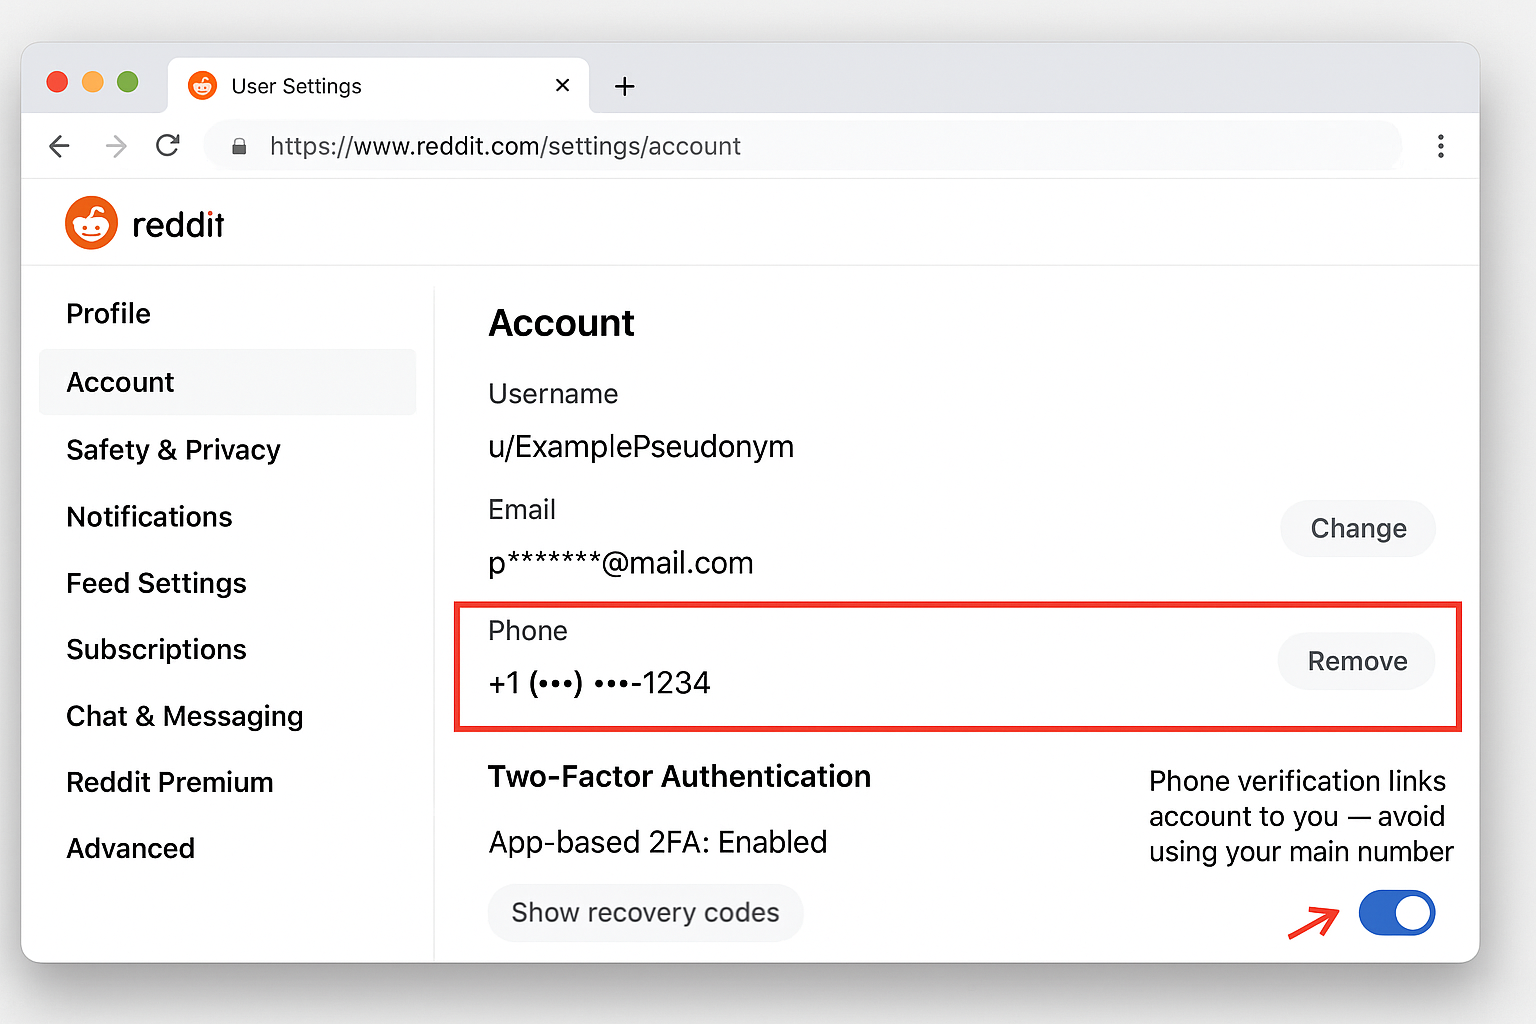
Task: Click the Reddit favicon on the tab
Action: 202,86
